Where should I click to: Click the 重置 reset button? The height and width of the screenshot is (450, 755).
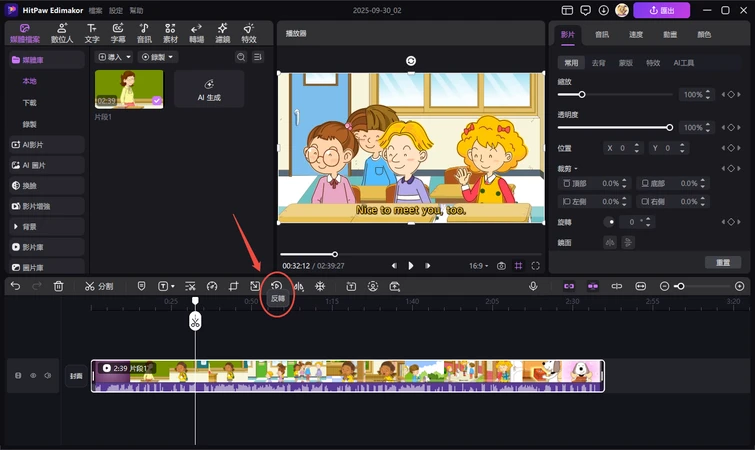pyautogui.click(x=722, y=262)
